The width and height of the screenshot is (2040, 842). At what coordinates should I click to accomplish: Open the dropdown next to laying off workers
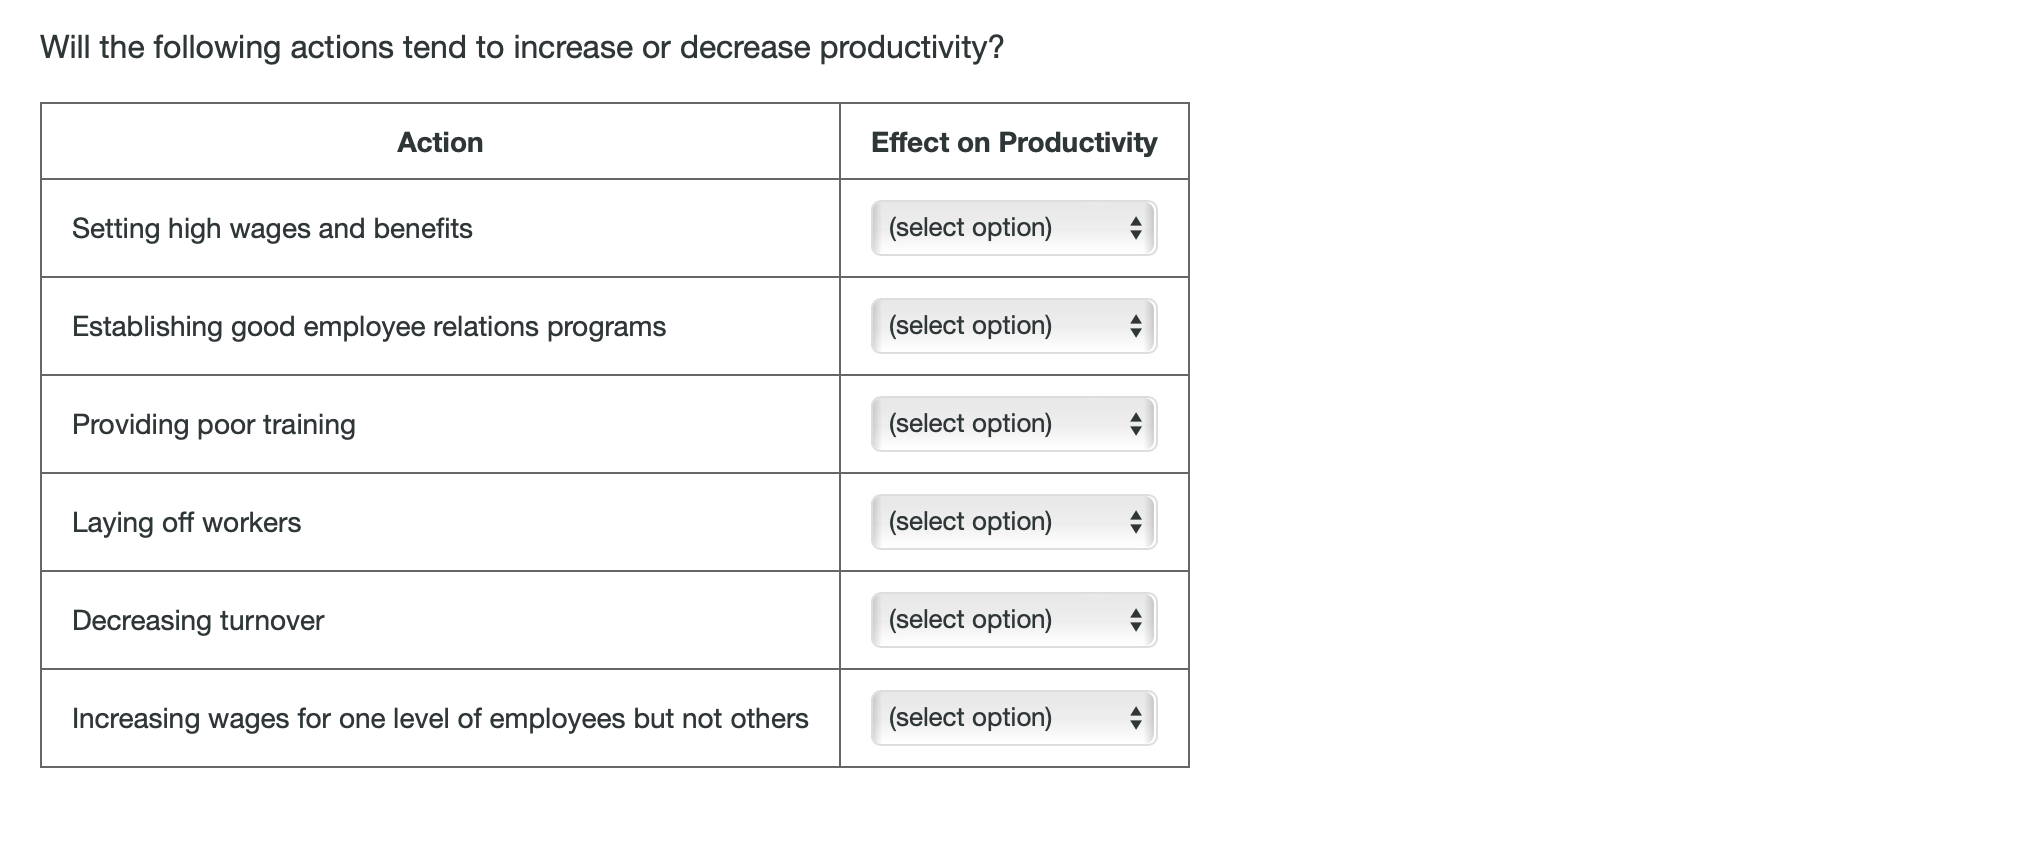coord(1012,521)
